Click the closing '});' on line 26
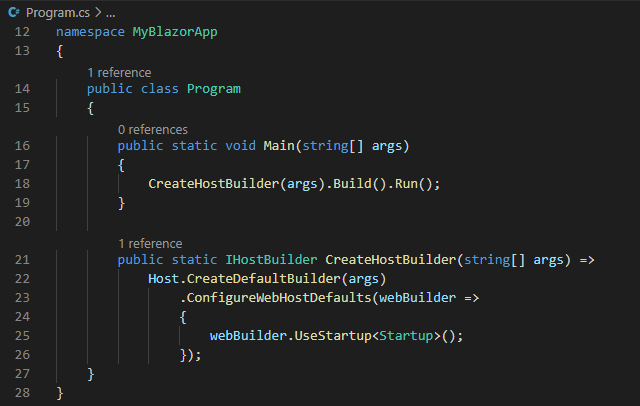640x406 pixels. click(191, 355)
